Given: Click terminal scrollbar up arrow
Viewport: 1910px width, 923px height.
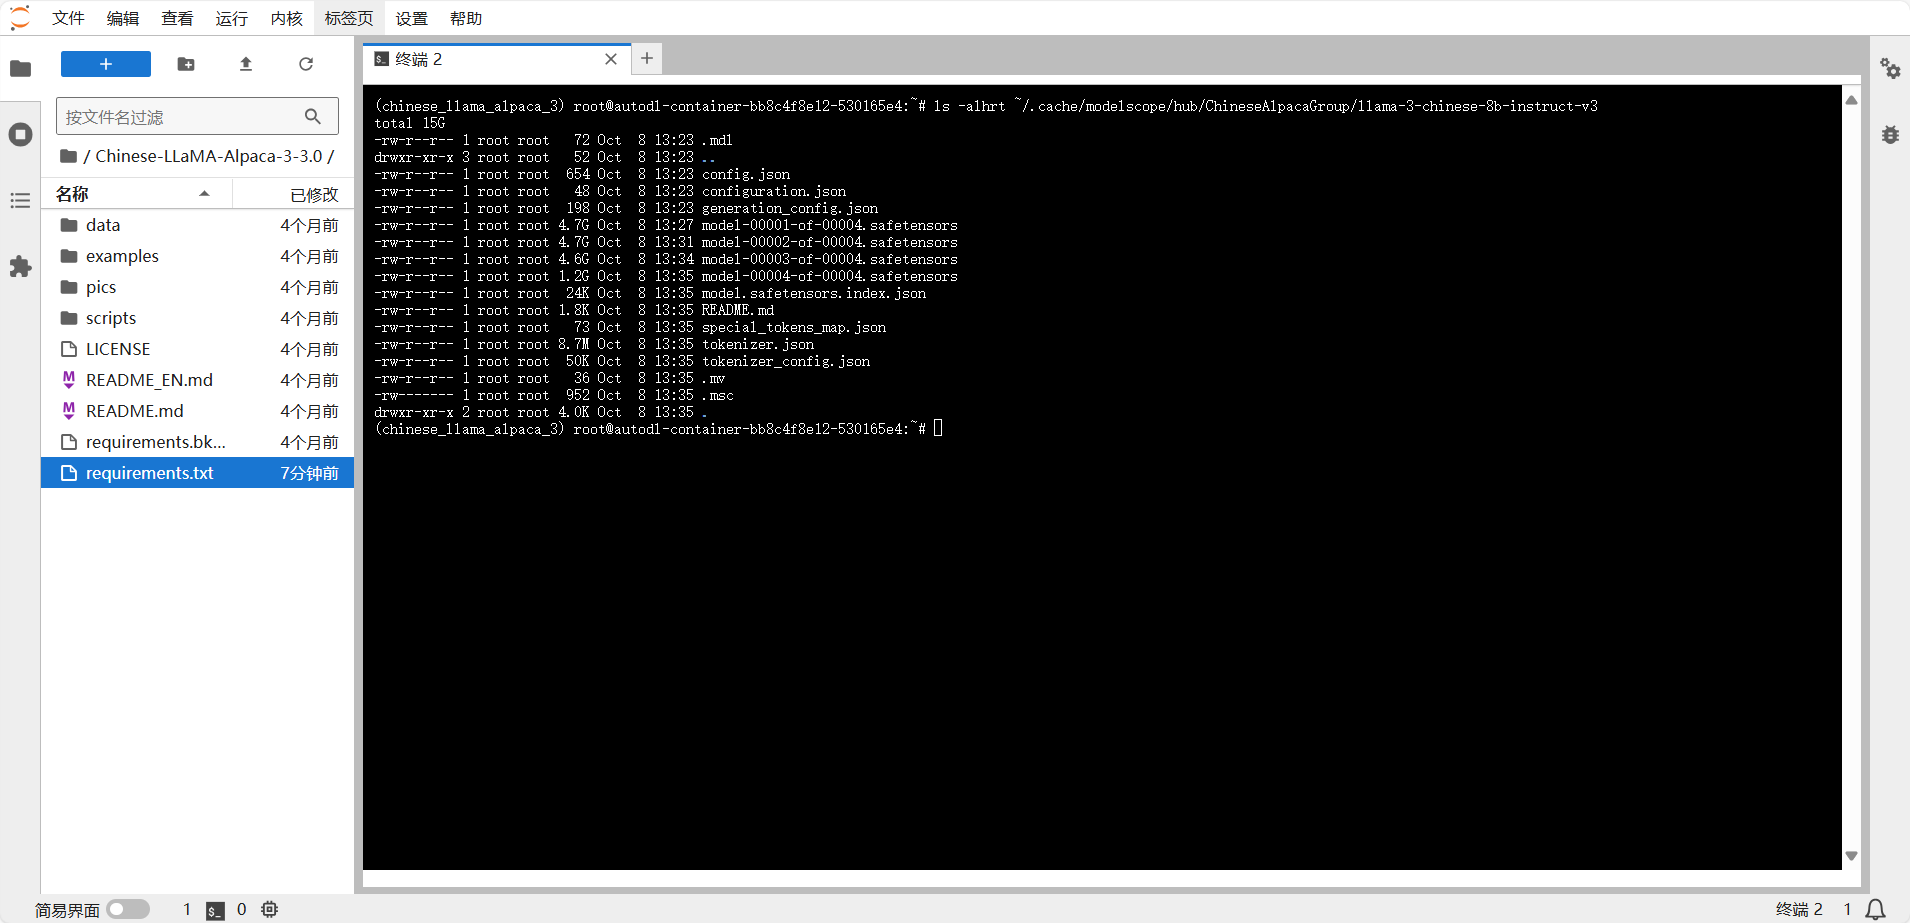Looking at the screenshot, I should click(x=1851, y=100).
